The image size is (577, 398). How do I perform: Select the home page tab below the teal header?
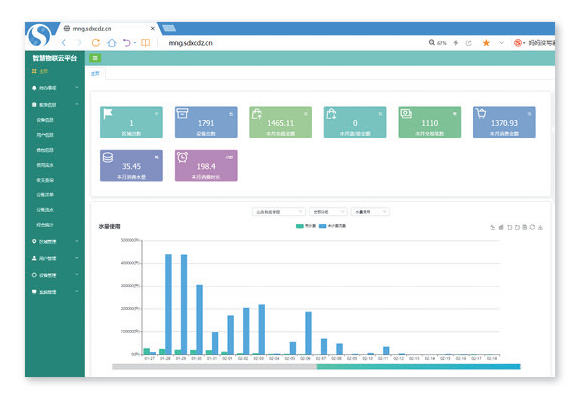coord(95,74)
